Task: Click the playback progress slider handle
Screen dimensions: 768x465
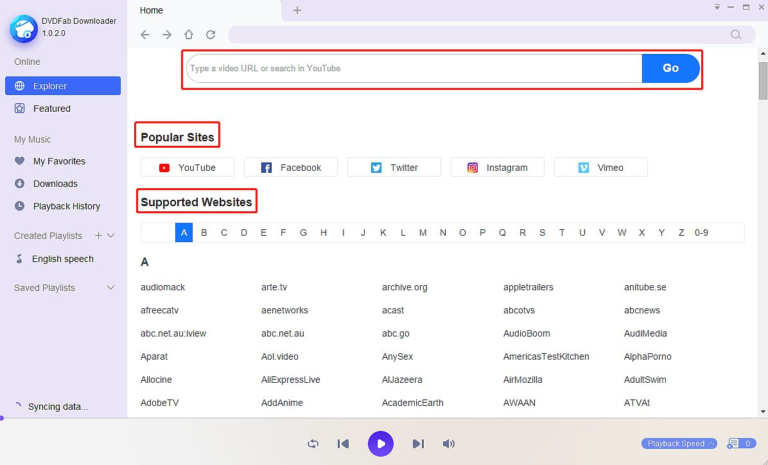Action: [1, 418]
